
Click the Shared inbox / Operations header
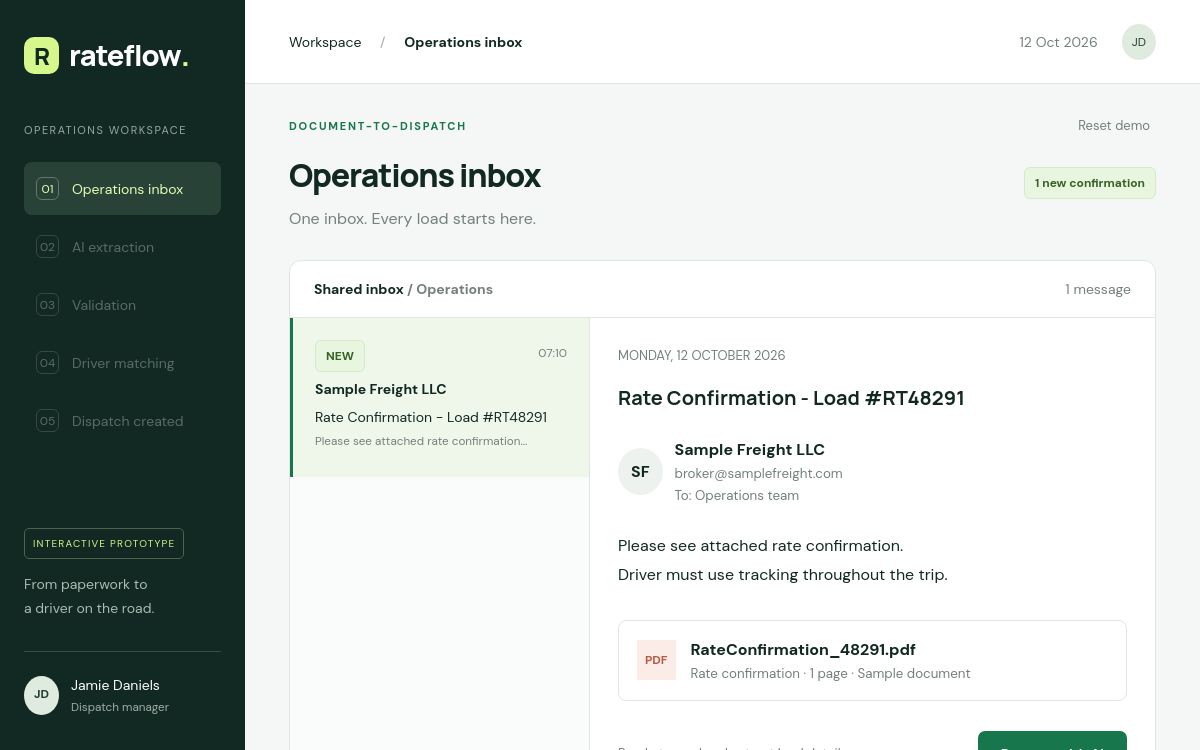pos(403,289)
